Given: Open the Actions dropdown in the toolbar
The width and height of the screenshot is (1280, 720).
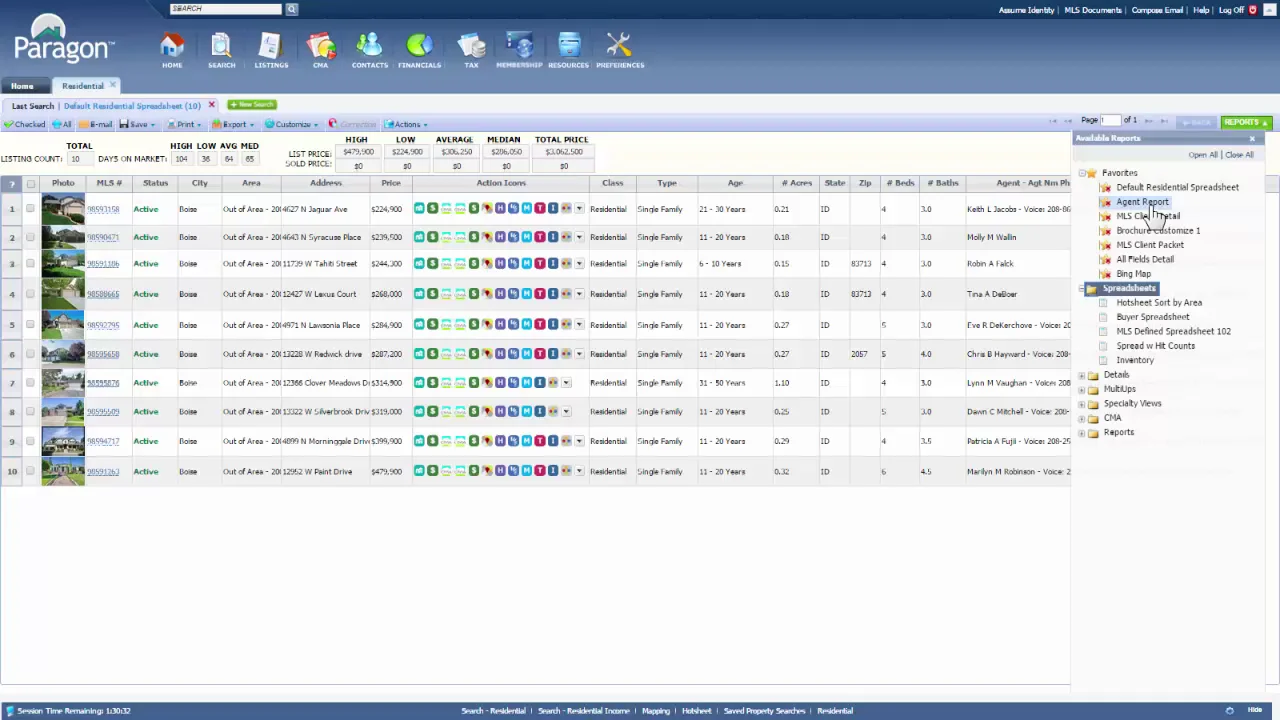Looking at the screenshot, I should coord(406,124).
